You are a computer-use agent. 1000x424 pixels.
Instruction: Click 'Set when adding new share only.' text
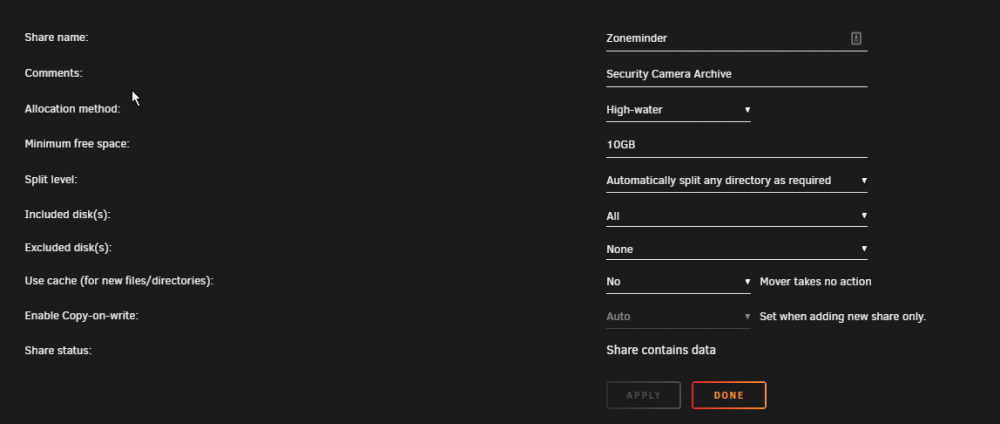[x=842, y=317]
